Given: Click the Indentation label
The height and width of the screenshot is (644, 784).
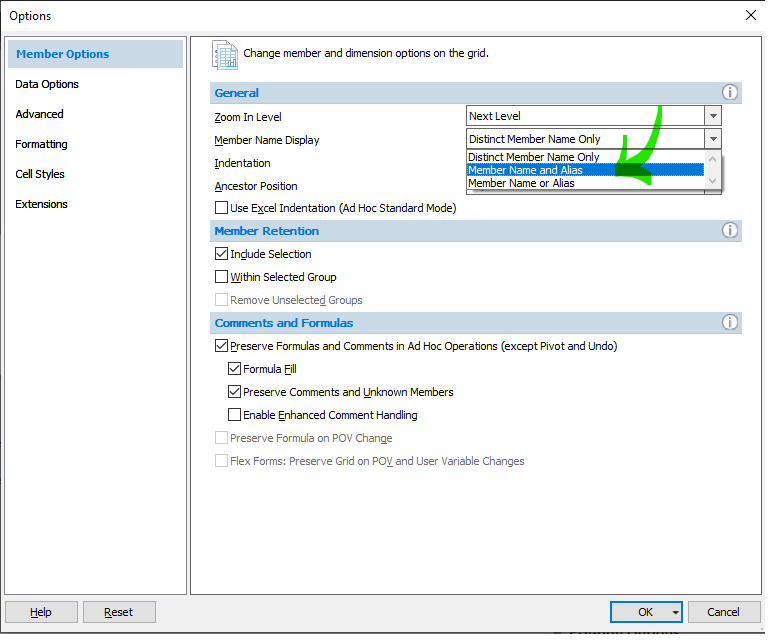Looking at the screenshot, I should 242,163.
